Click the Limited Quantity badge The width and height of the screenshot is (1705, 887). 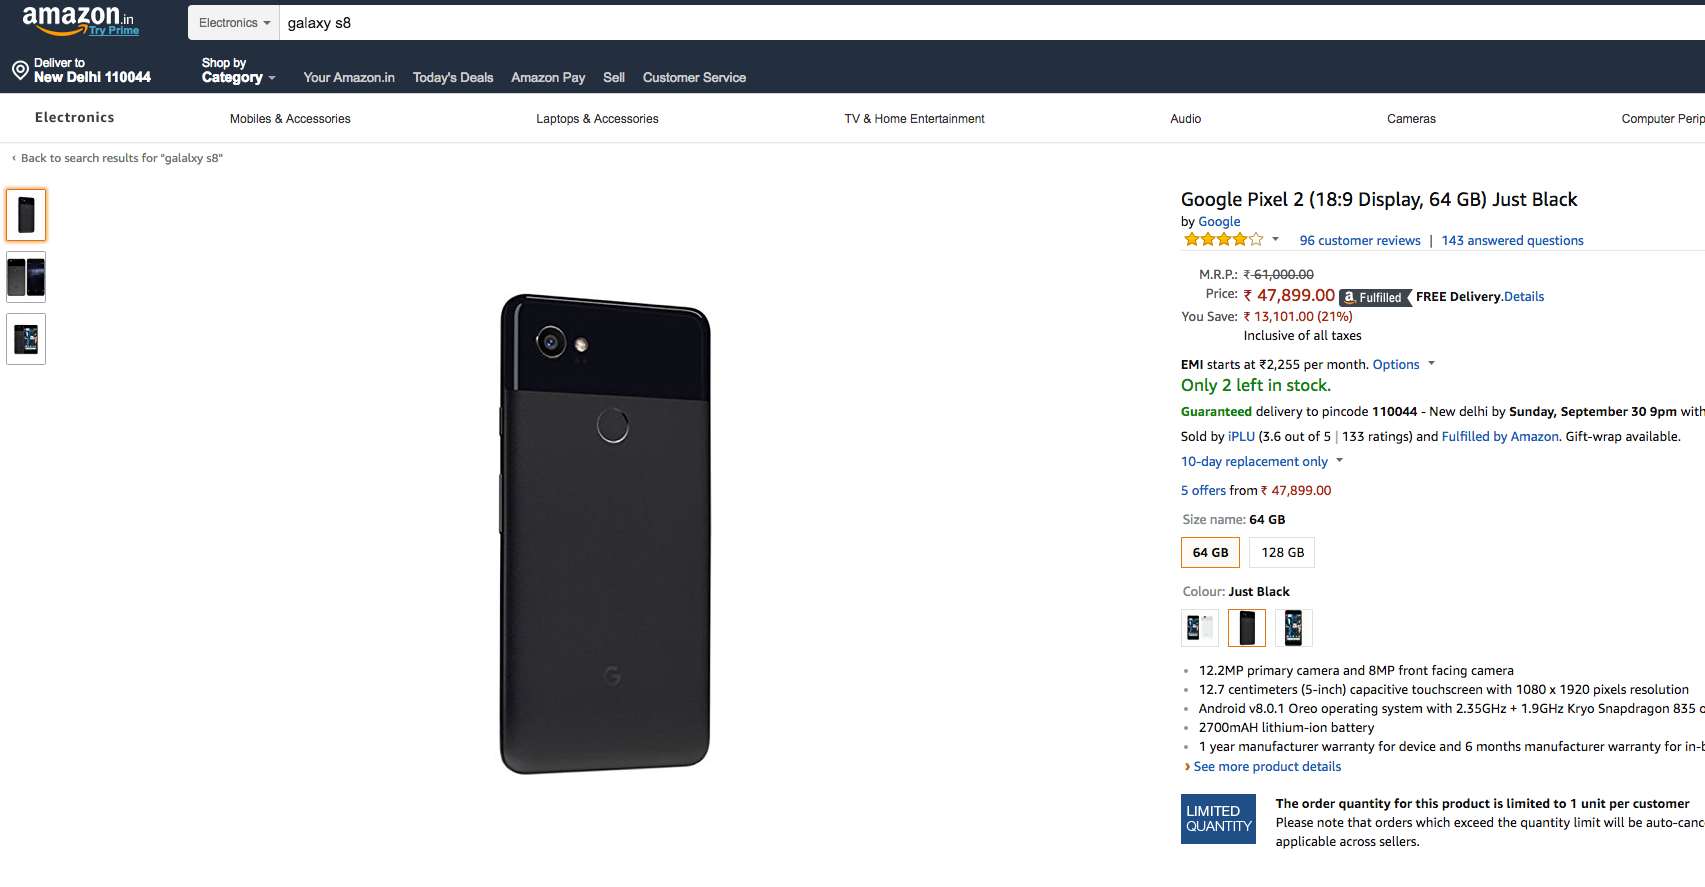point(1218,819)
